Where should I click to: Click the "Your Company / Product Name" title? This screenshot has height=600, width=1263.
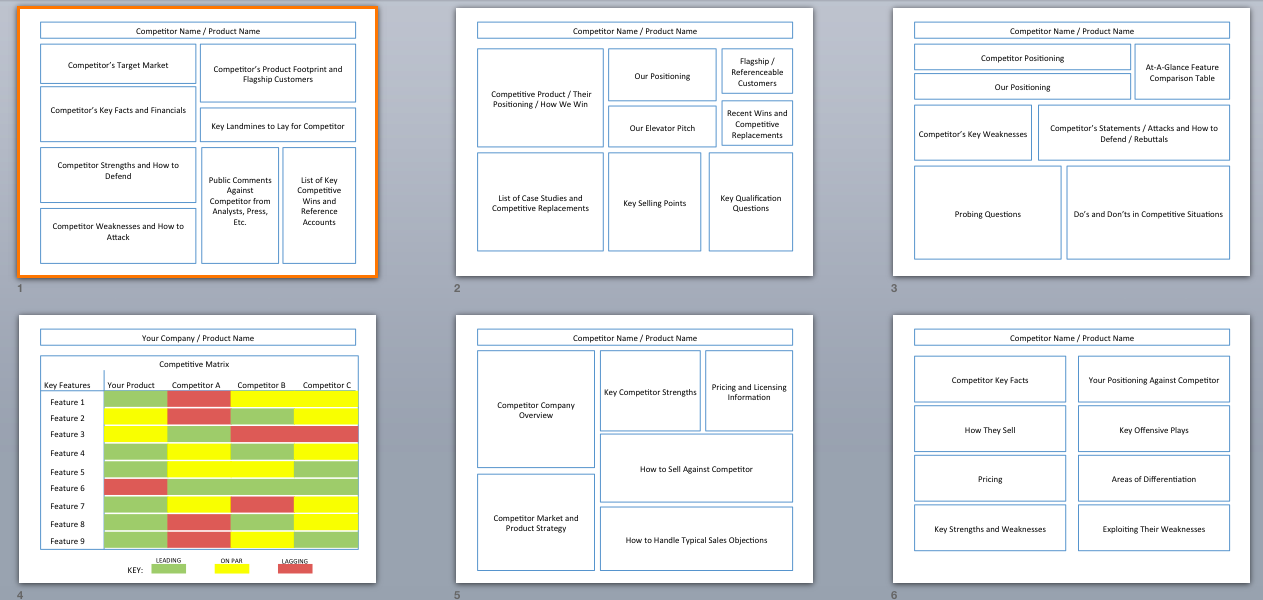pos(198,338)
